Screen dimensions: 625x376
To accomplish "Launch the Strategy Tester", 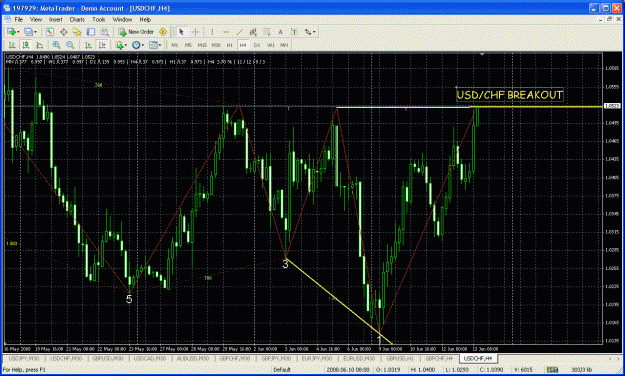I will 104,32.
